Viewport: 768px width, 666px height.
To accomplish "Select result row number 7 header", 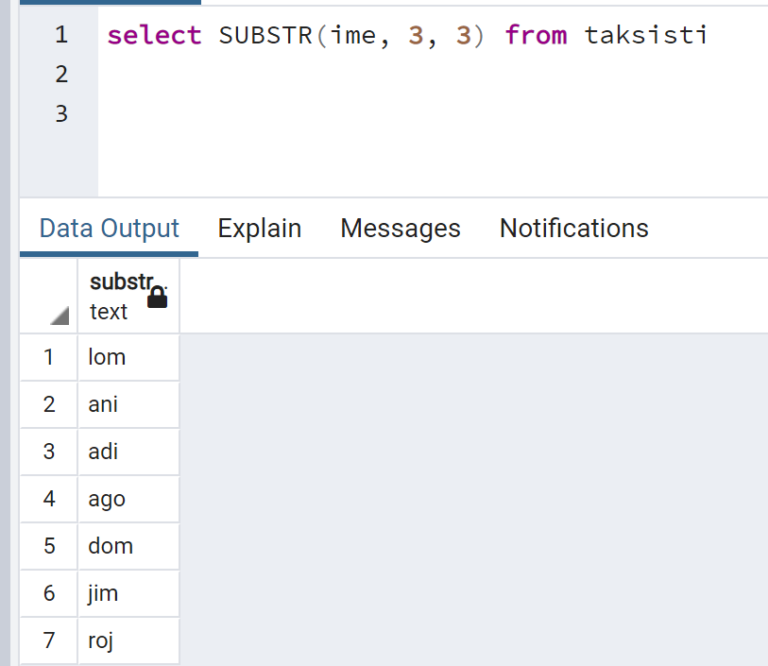I will tap(48, 641).
